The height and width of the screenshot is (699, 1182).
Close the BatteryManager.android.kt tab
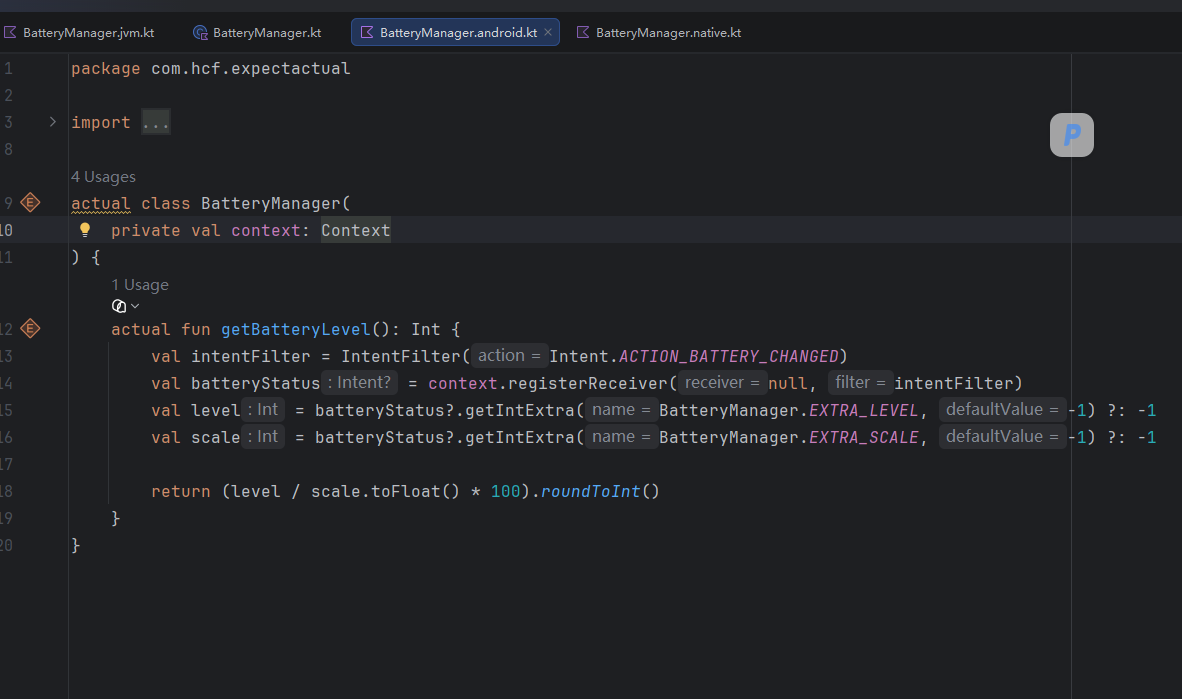pos(548,32)
